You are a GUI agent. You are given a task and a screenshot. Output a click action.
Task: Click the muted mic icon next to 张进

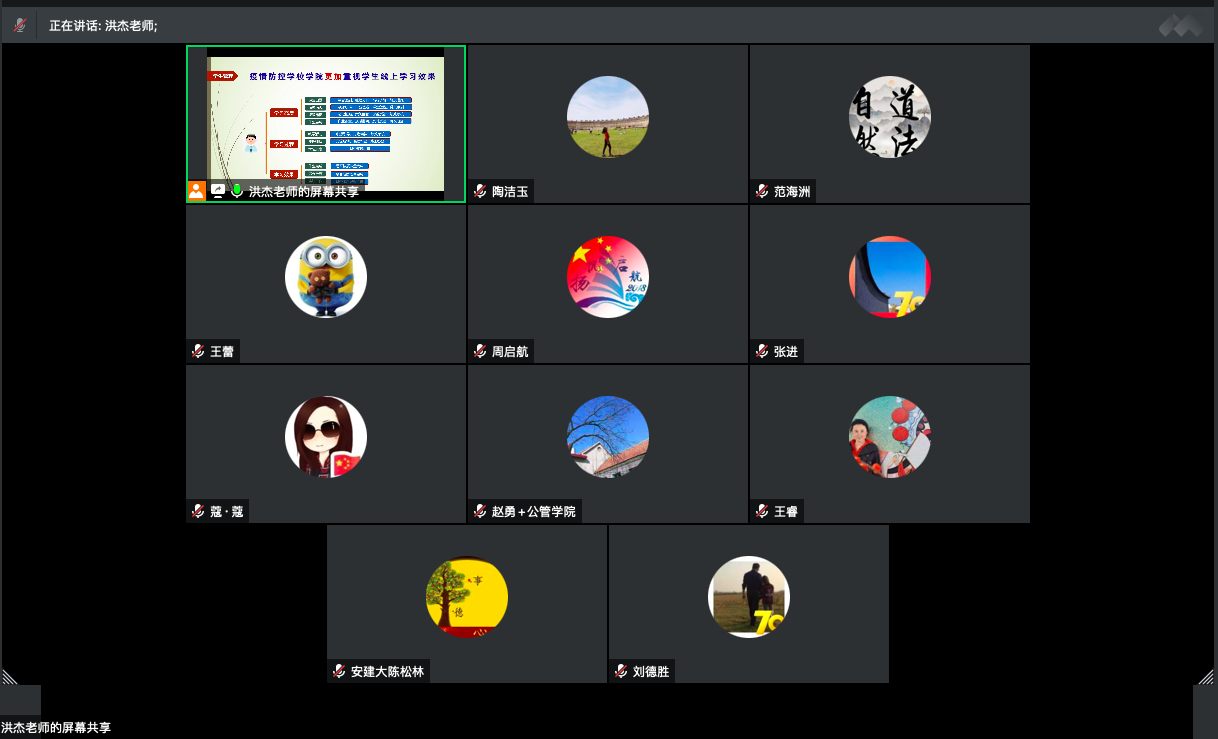coord(763,351)
